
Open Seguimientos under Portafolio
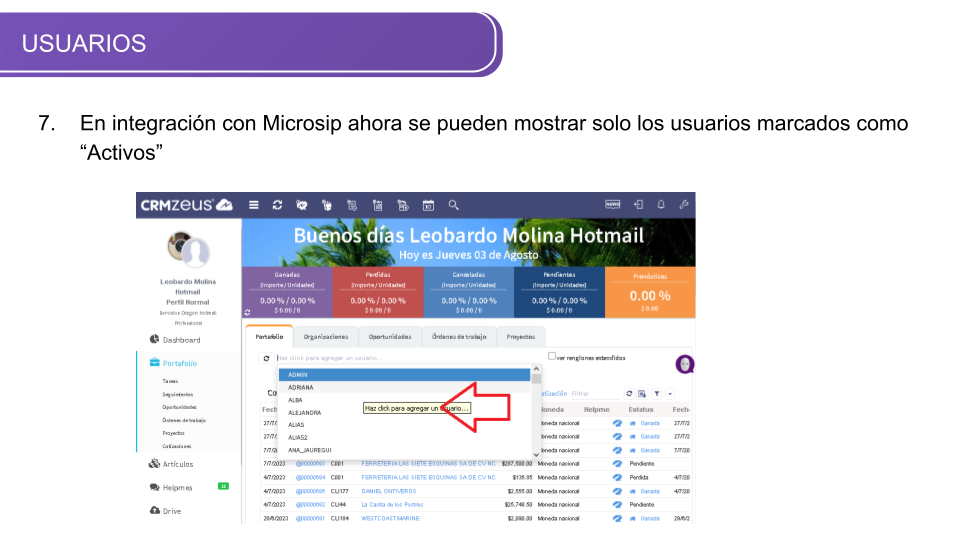tap(178, 394)
